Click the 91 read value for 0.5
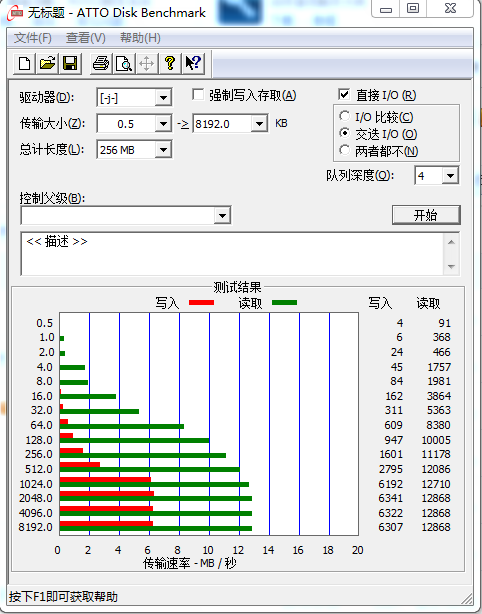482x614 pixels. pos(444,323)
